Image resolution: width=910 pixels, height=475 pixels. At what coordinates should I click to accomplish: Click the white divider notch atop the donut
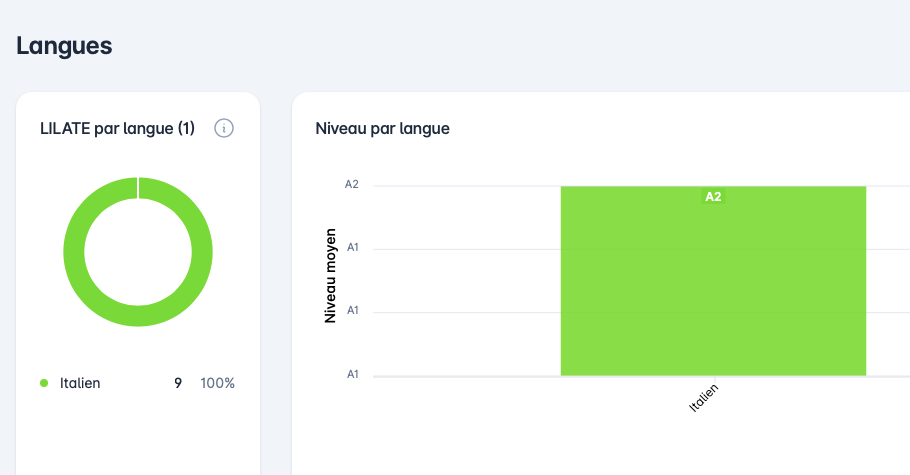(138, 187)
